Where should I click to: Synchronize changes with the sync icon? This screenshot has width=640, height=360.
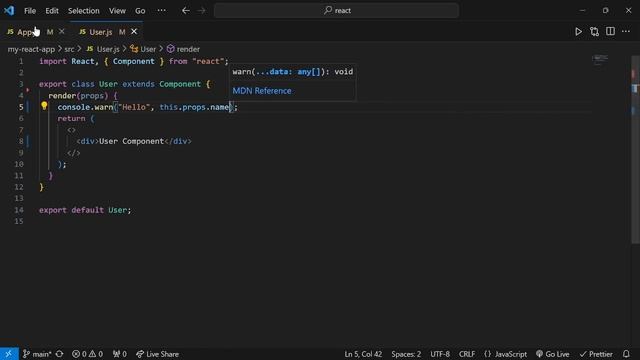59,354
